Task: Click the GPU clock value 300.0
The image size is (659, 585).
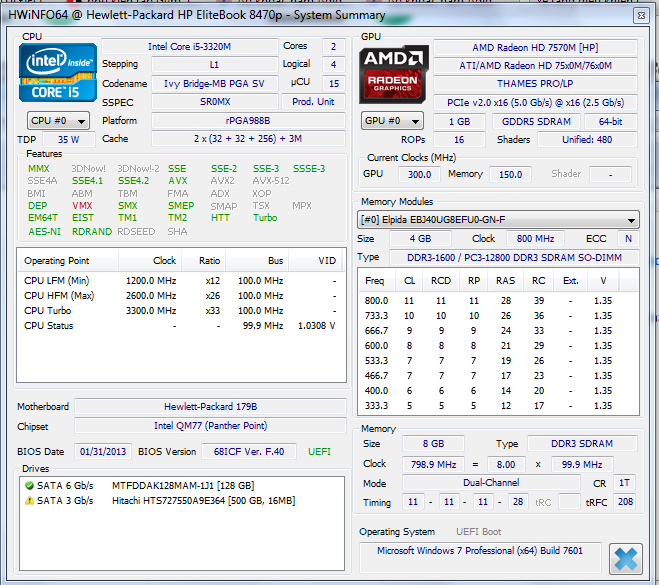Action: click(x=419, y=174)
